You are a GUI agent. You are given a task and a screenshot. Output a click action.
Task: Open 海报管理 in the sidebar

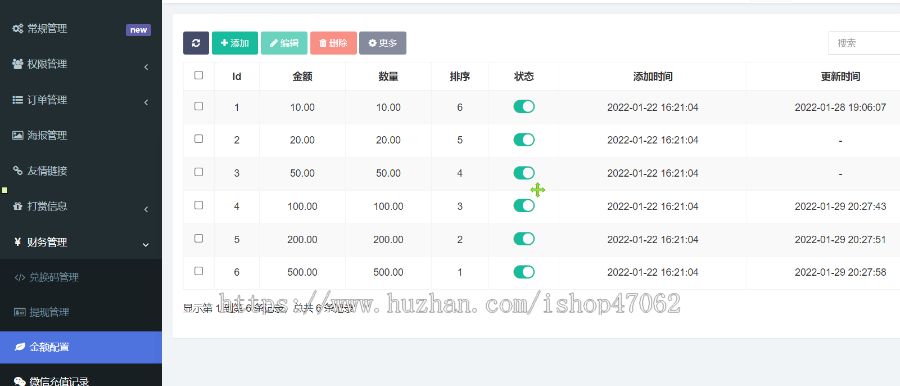coord(81,136)
